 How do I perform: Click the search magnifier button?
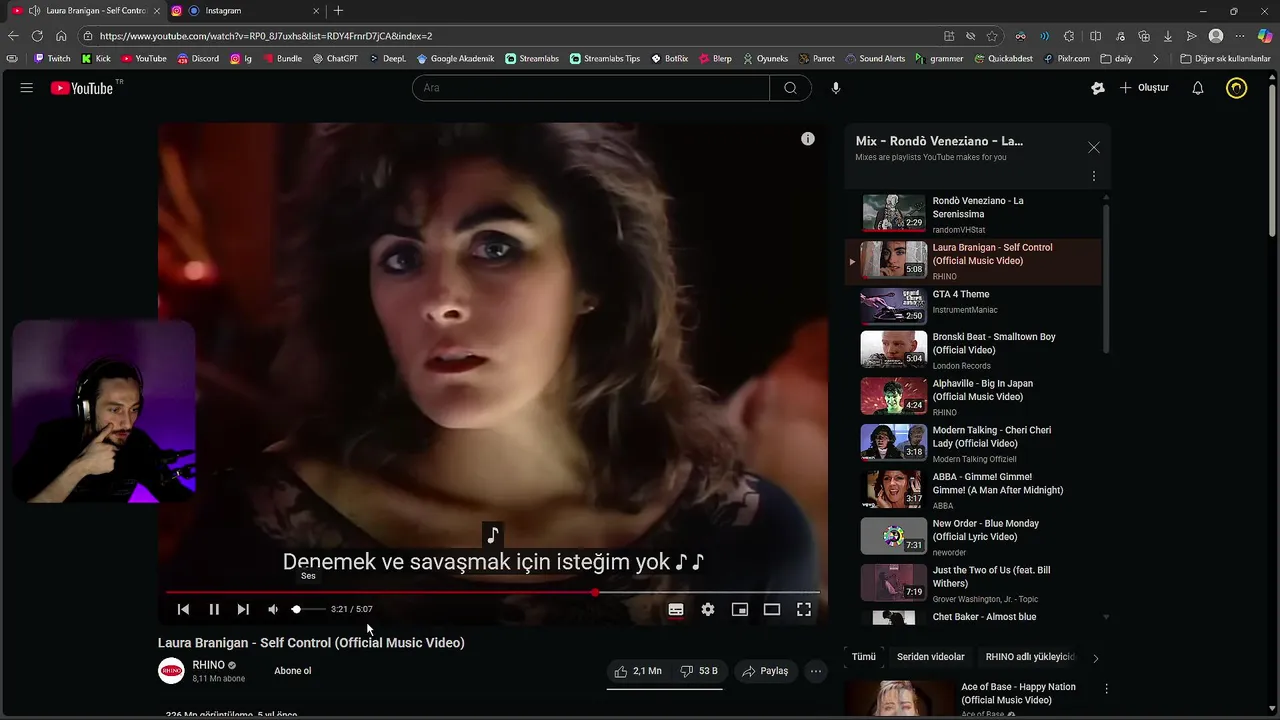click(x=790, y=88)
